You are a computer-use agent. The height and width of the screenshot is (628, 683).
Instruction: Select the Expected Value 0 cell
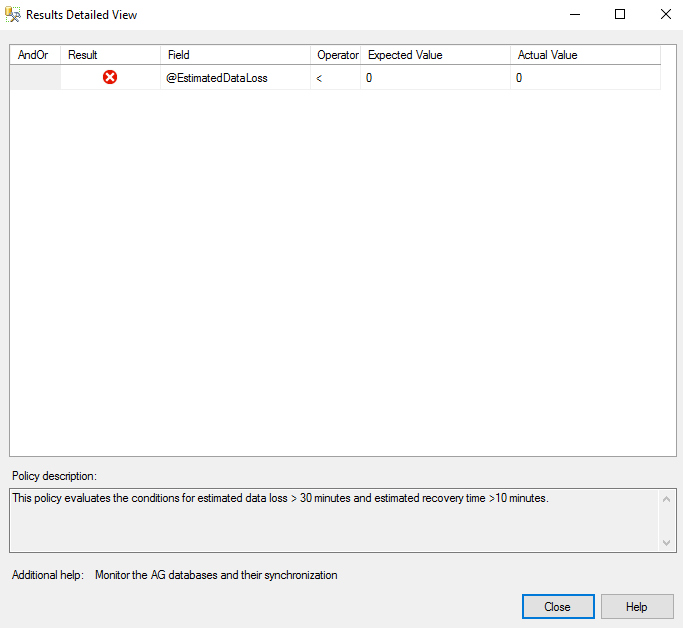[435, 78]
